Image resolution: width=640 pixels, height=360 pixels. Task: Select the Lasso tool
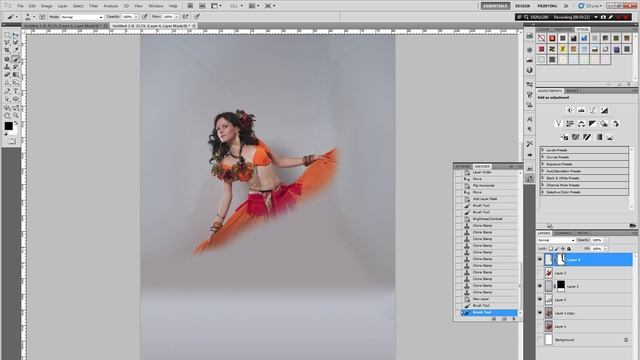point(7,42)
